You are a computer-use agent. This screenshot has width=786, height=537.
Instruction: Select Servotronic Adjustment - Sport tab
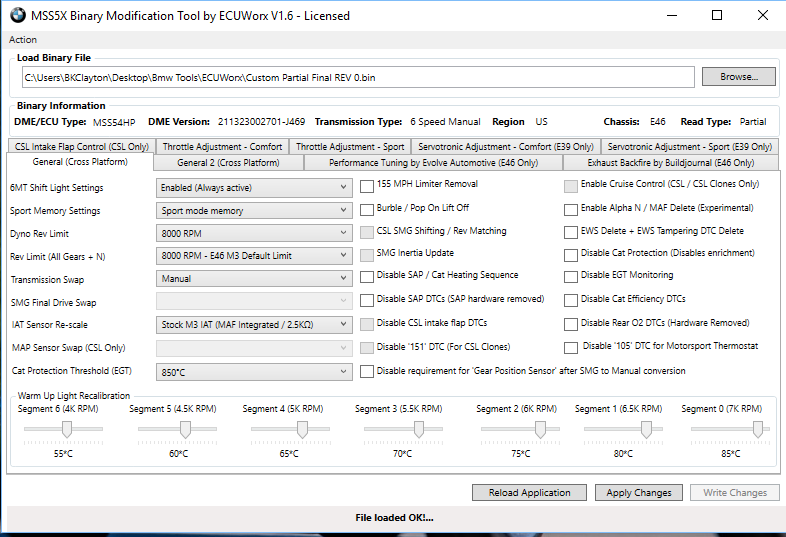coord(690,146)
